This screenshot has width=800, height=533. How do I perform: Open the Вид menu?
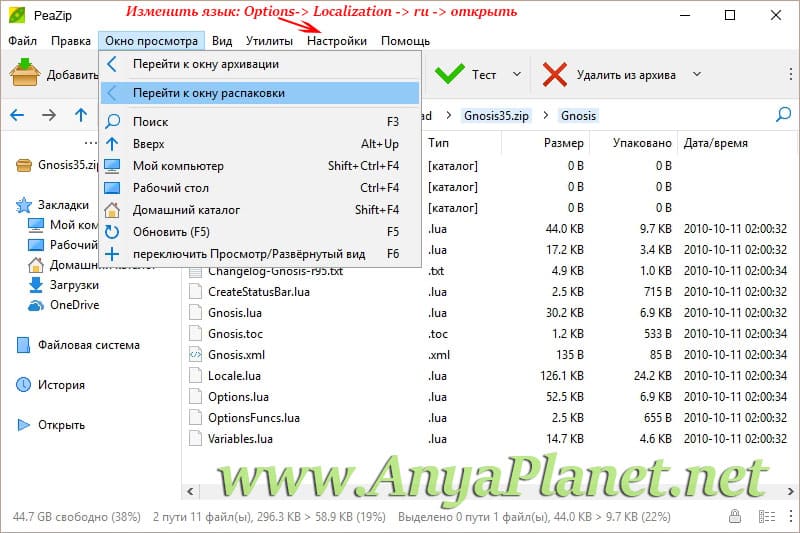tap(222, 41)
